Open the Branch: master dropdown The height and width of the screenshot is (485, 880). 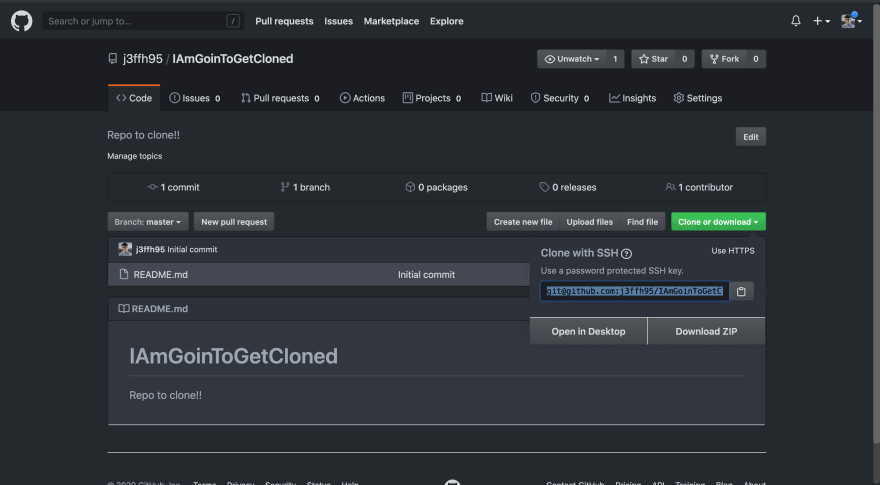coord(148,222)
